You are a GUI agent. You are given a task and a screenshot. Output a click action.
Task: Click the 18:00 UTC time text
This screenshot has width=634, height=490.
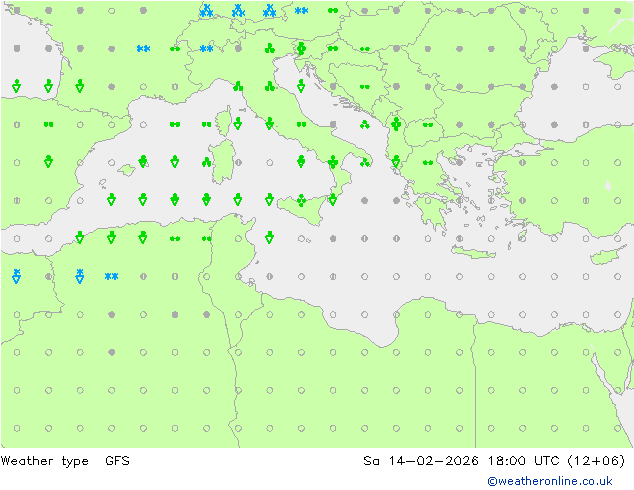point(514,461)
